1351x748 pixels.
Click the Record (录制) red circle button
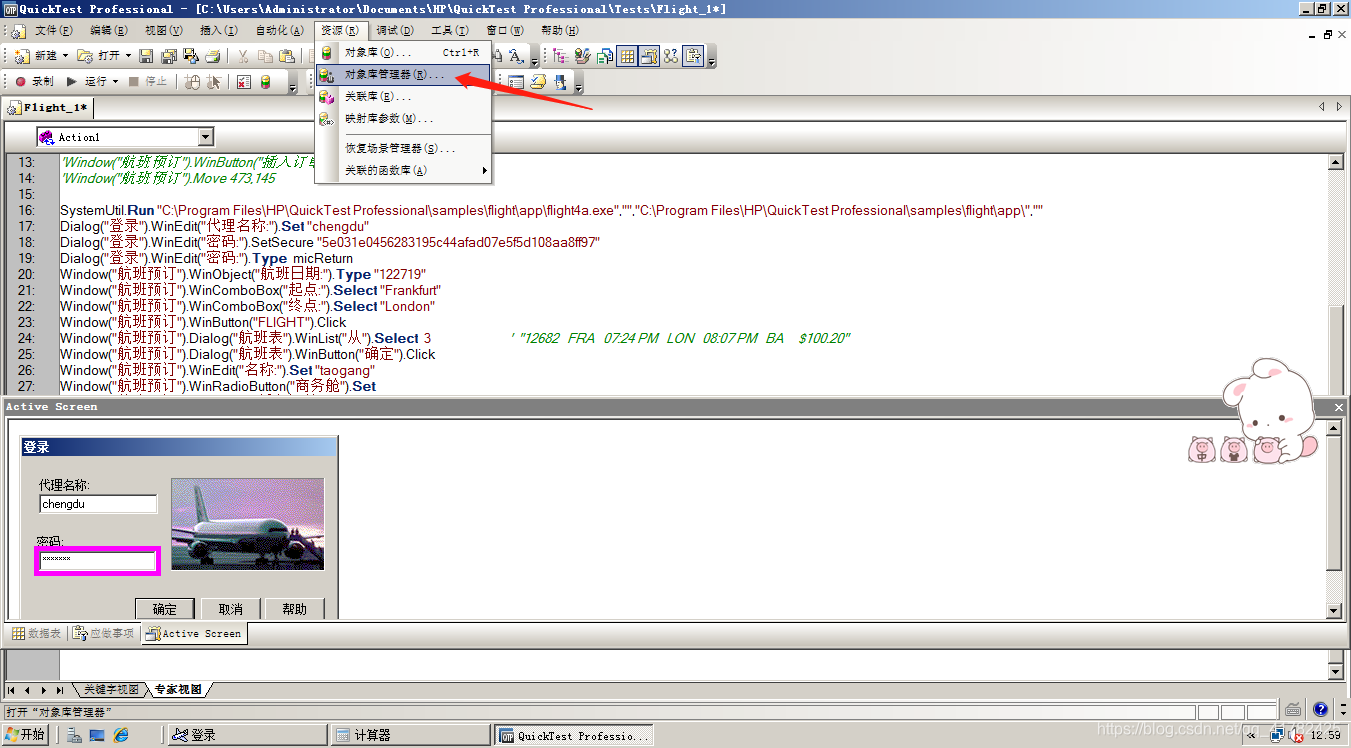[x=34, y=82]
